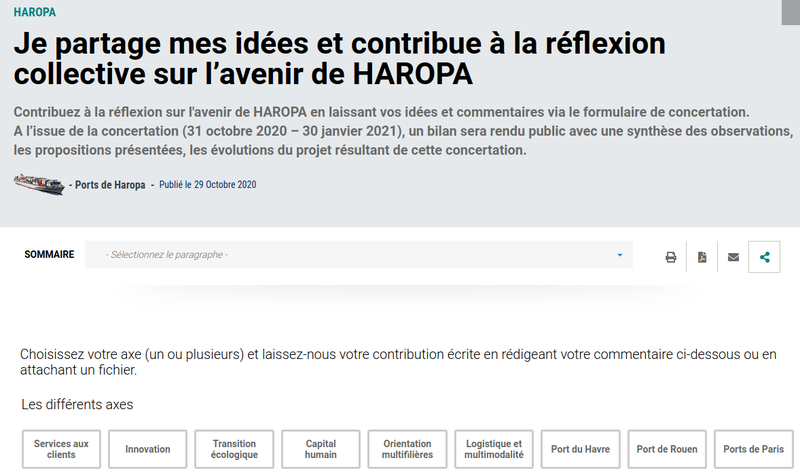This screenshot has height=475, width=800.
Task: Toggle the 'Orientation multifilières' axis
Action: [x=407, y=449]
